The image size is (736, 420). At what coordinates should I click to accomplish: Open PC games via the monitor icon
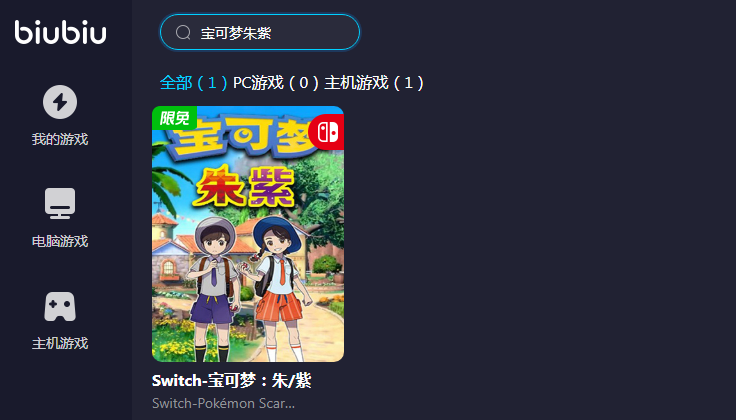click(x=60, y=203)
